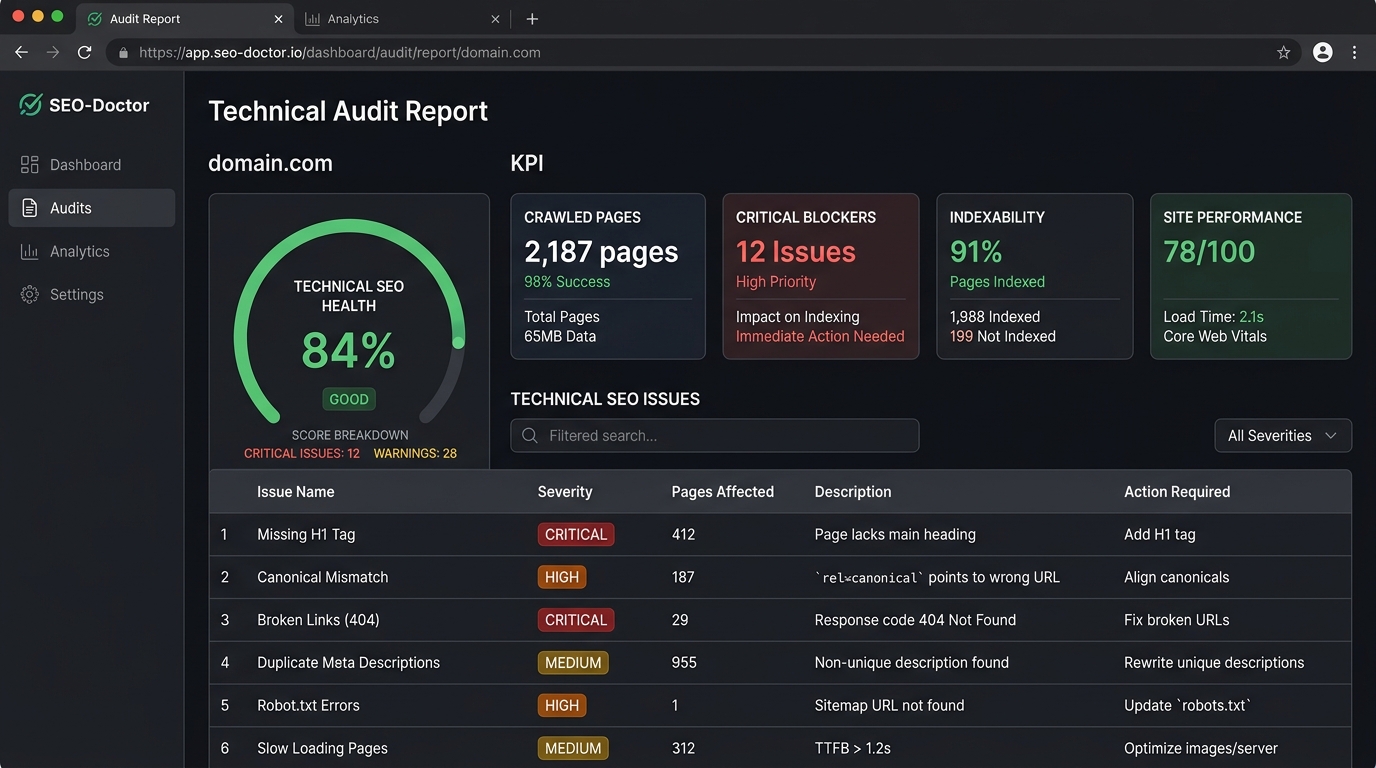Click WARNINGS: 28 in score breakdown
1376x768 pixels.
click(x=415, y=454)
